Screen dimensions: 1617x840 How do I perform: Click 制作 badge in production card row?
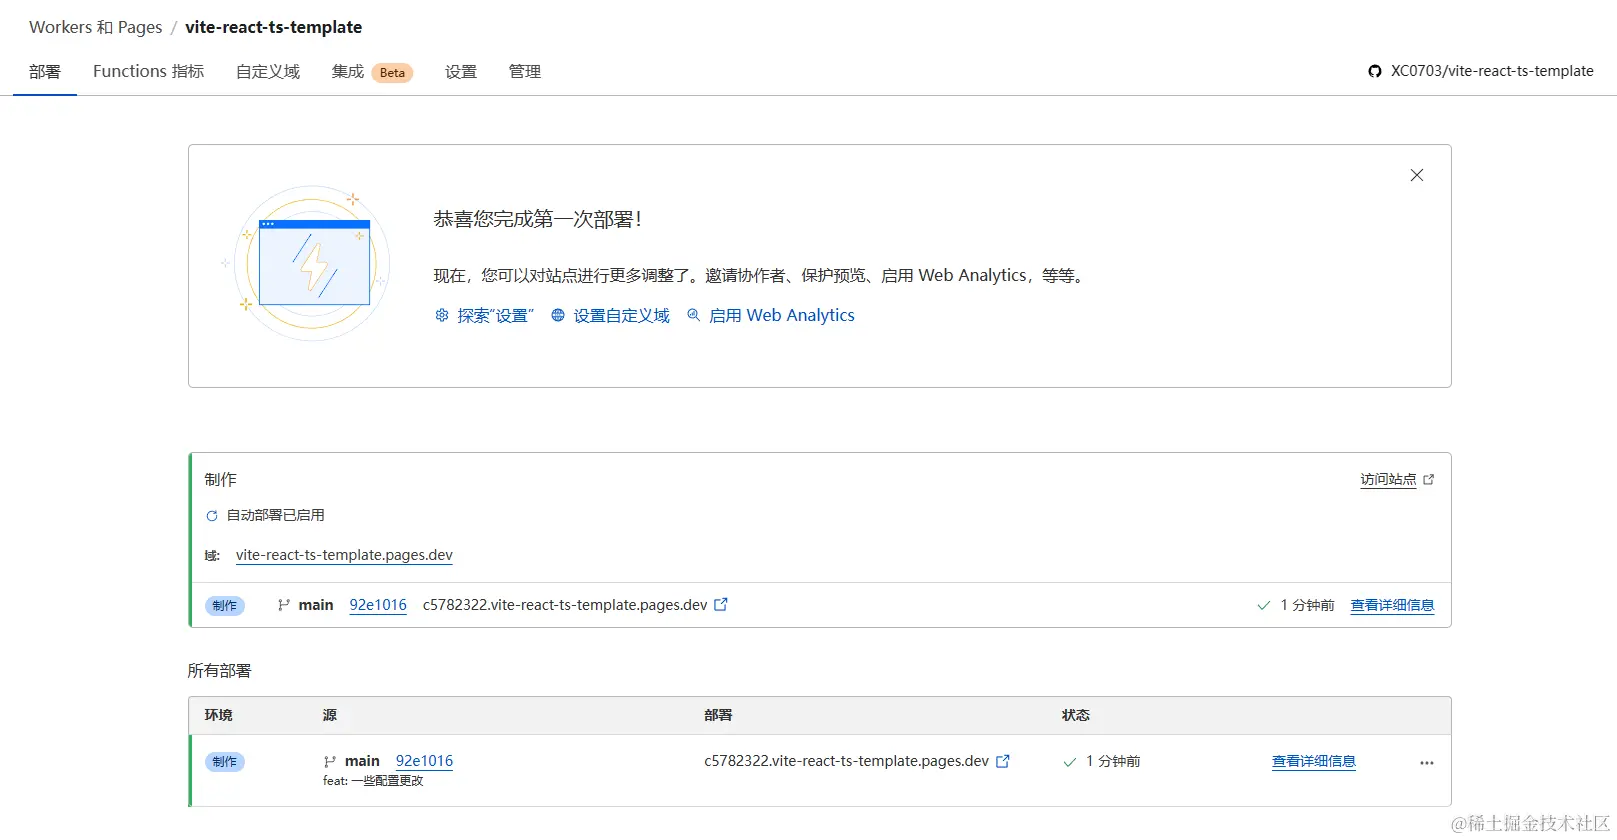225,606
